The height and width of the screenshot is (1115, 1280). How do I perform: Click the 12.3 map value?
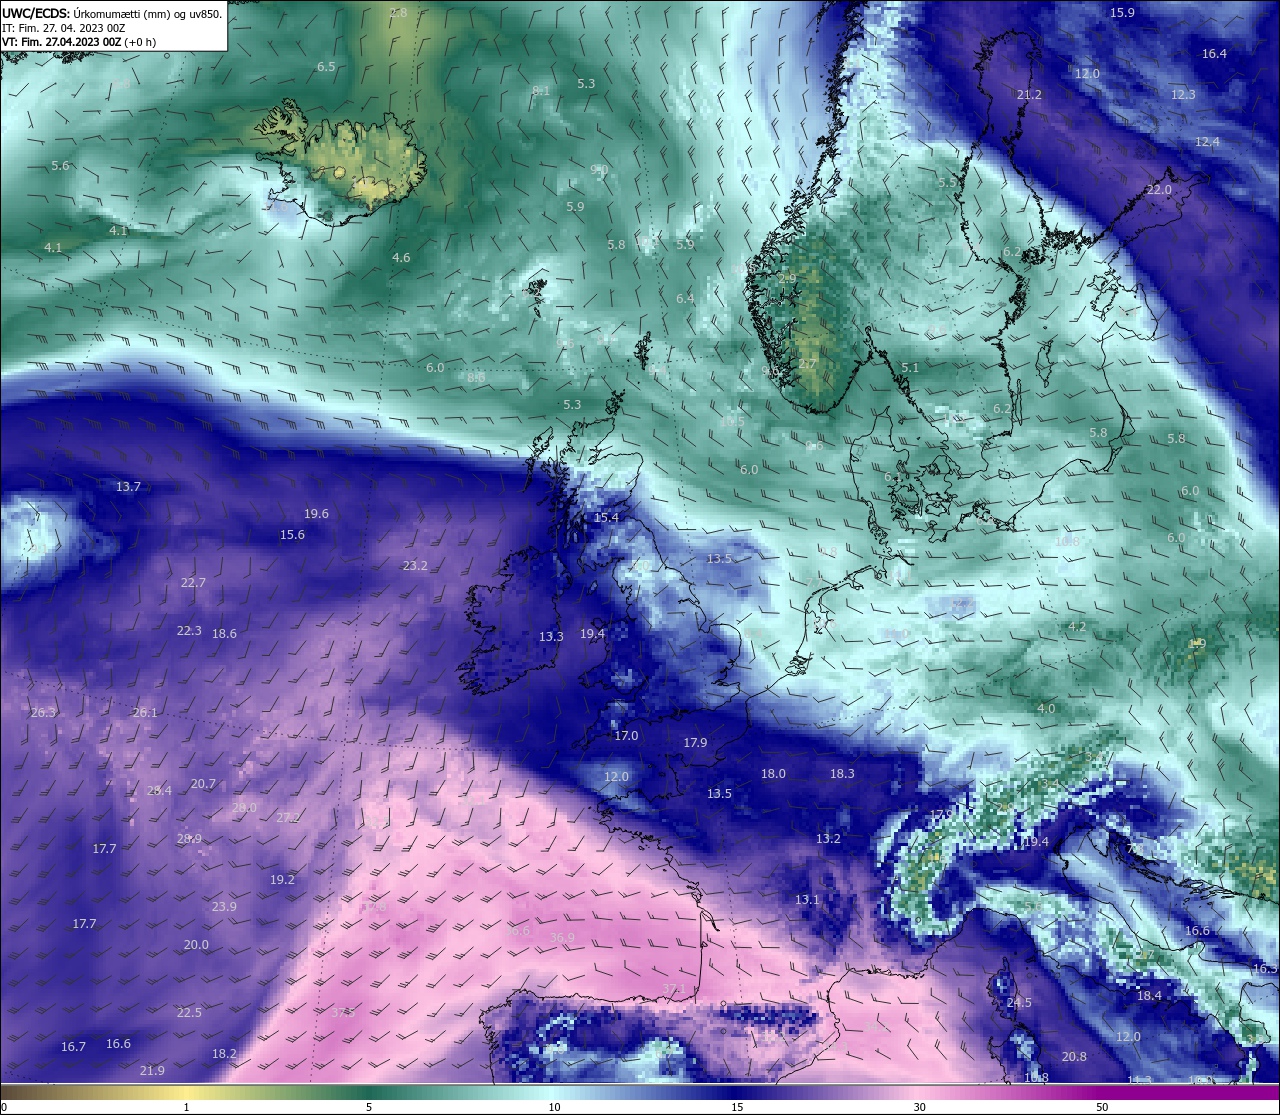pos(1183,95)
